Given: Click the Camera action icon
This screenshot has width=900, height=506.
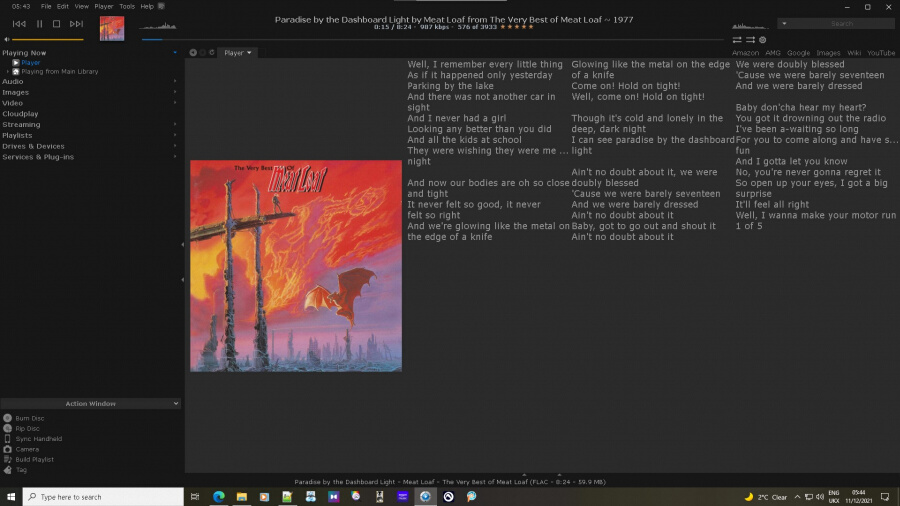Looking at the screenshot, I should [x=7, y=449].
